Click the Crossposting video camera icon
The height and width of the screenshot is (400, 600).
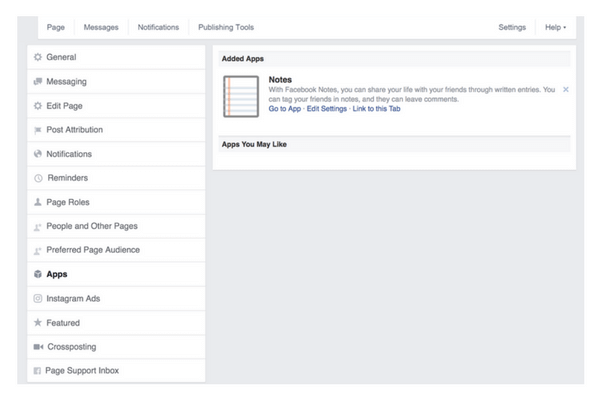point(38,347)
